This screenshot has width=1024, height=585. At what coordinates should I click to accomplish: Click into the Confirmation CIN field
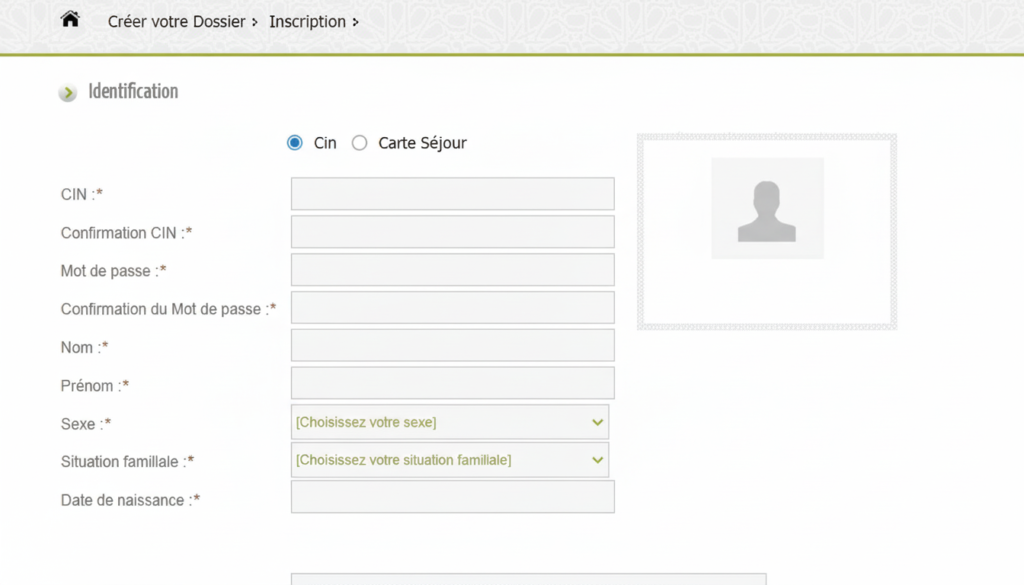452,232
